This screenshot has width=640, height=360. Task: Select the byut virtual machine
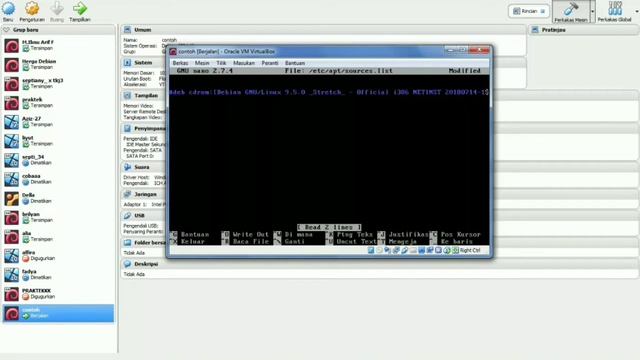coord(58,141)
